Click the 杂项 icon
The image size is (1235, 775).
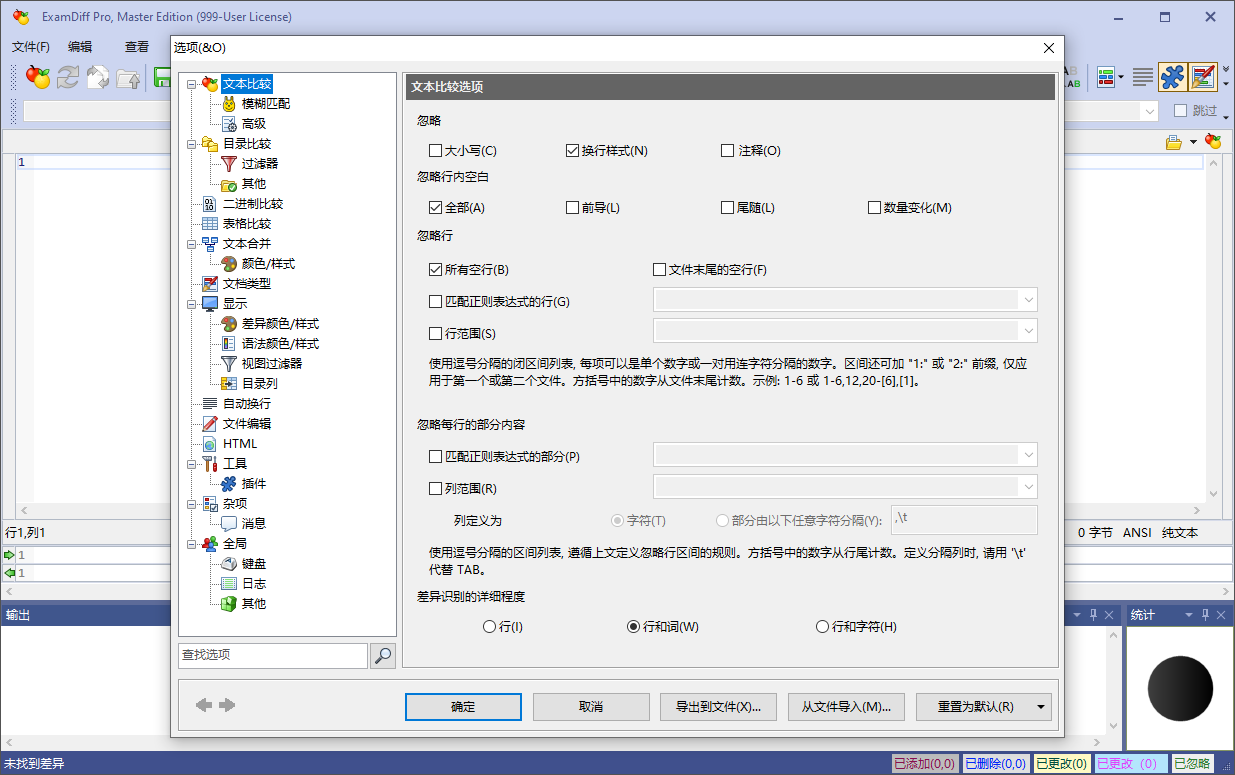(210, 504)
